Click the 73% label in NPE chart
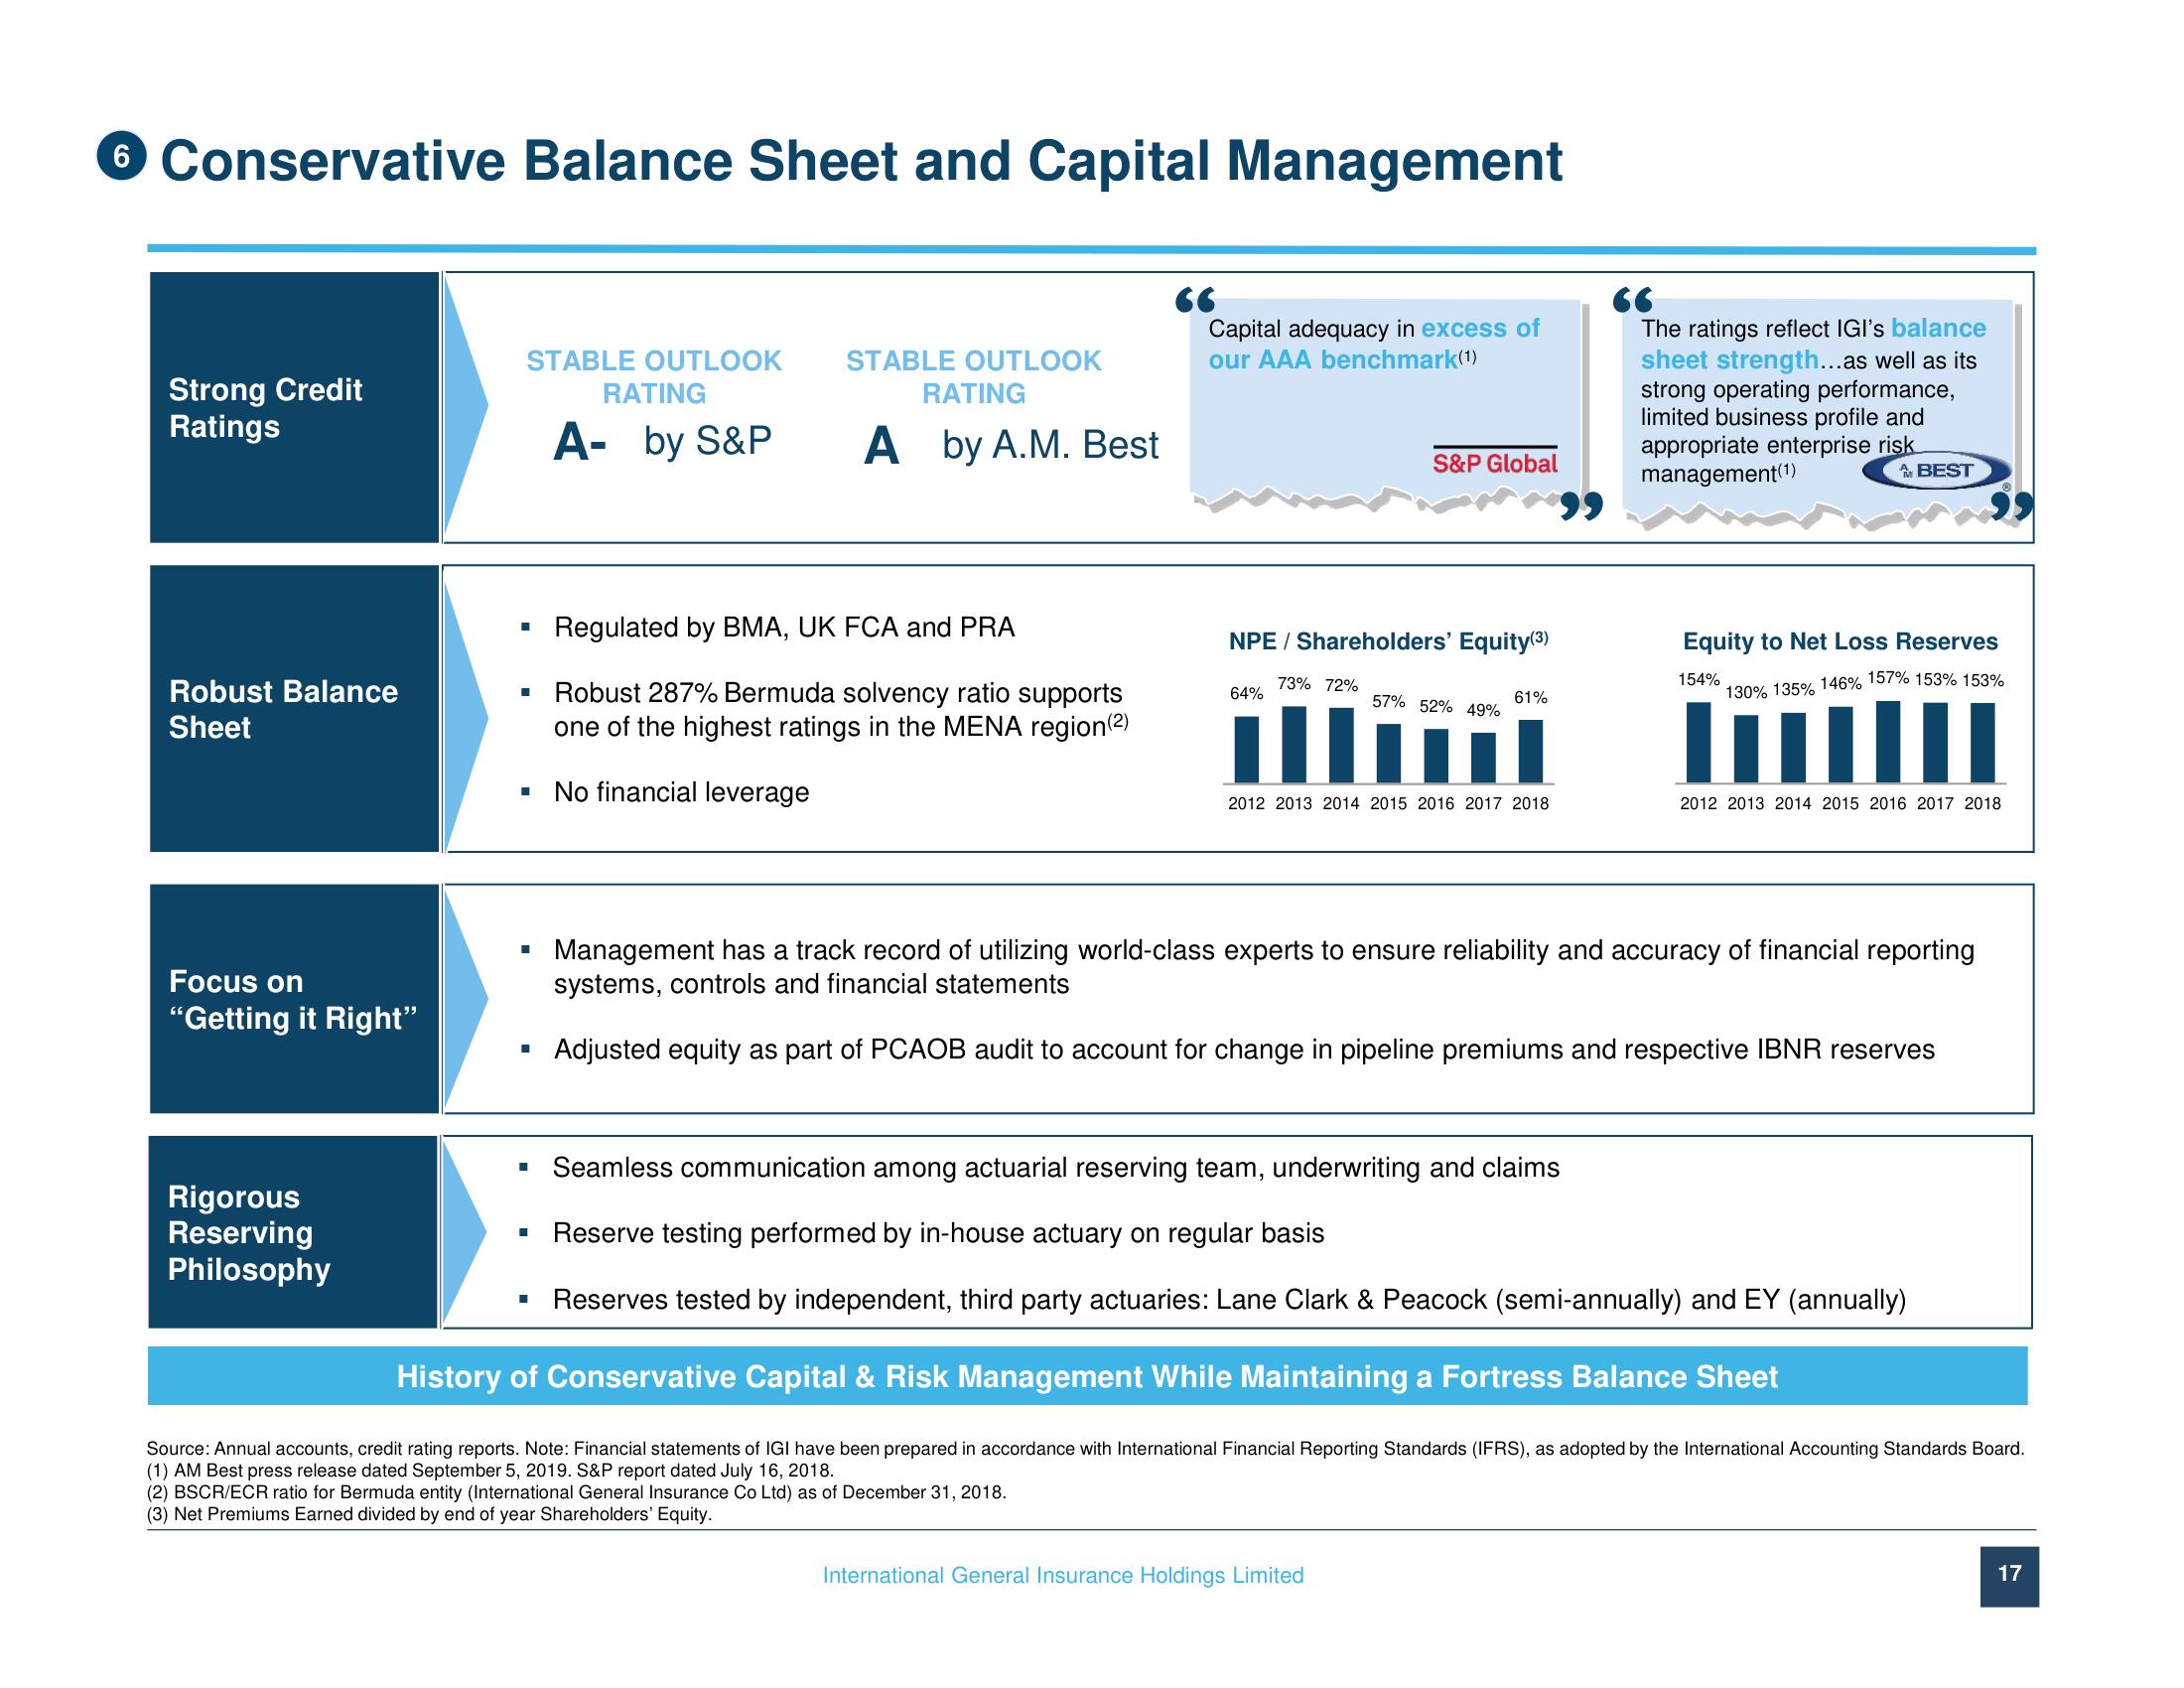 pyautogui.click(x=1294, y=684)
